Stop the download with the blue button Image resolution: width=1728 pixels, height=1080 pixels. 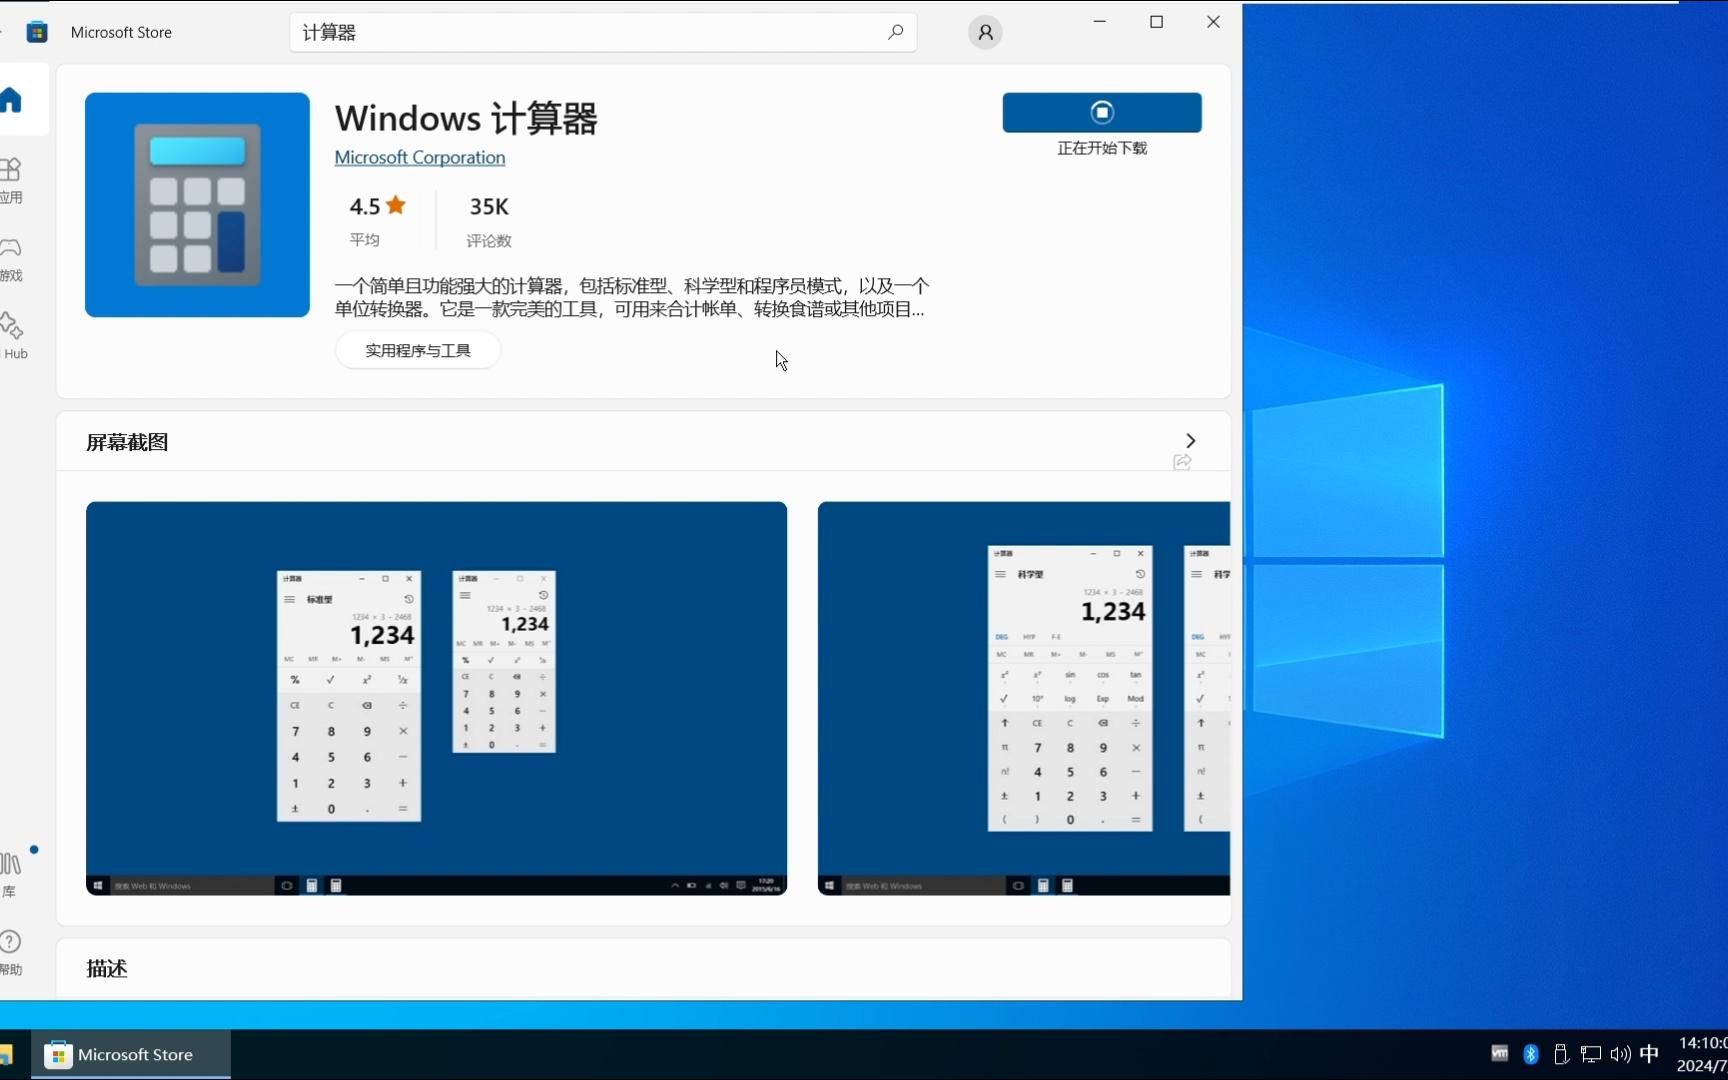[x=1102, y=112]
